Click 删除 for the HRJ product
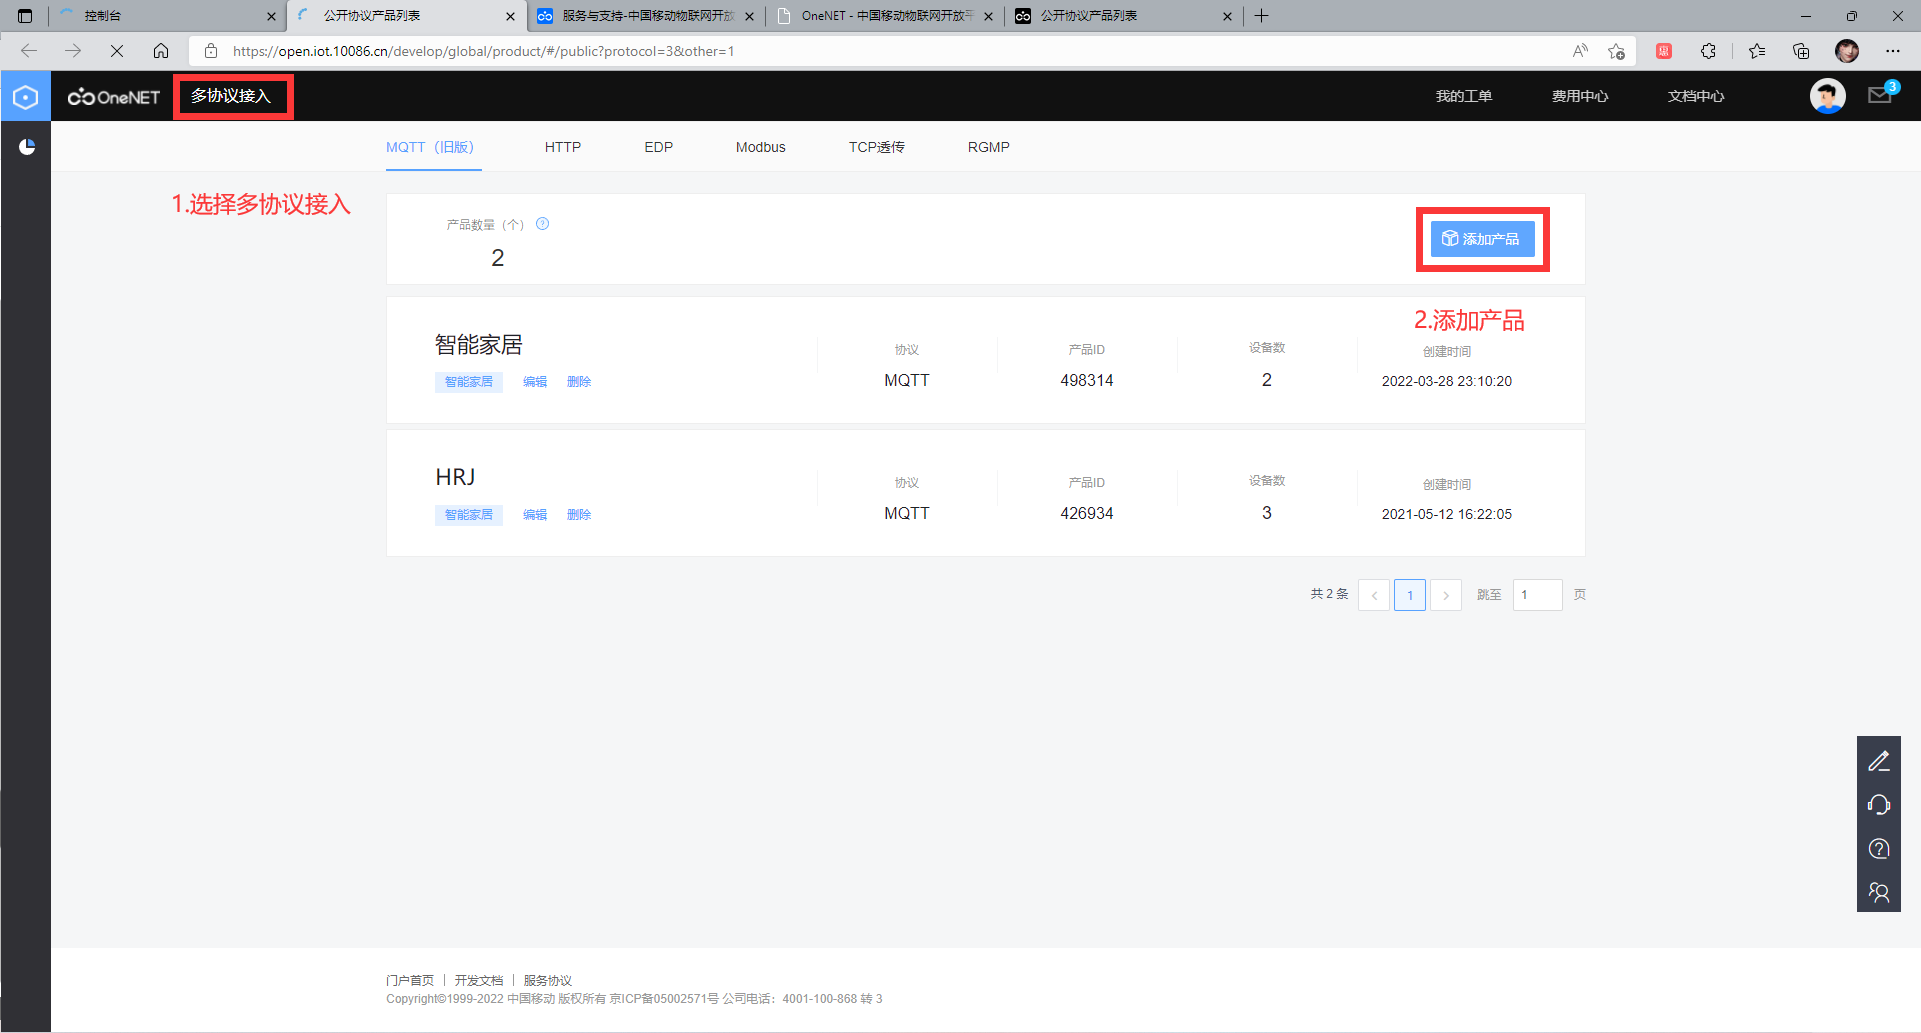Viewport: 1921px width, 1033px height. [579, 515]
